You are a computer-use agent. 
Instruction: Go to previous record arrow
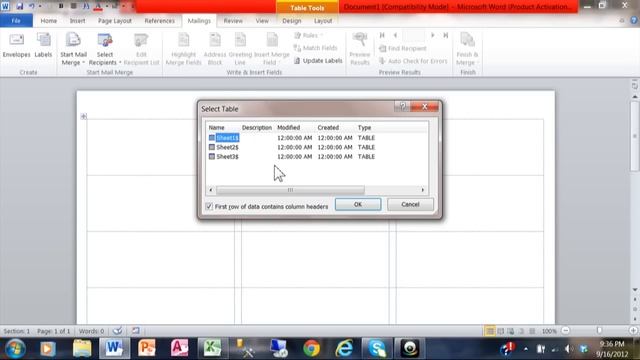click(x=395, y=36)
